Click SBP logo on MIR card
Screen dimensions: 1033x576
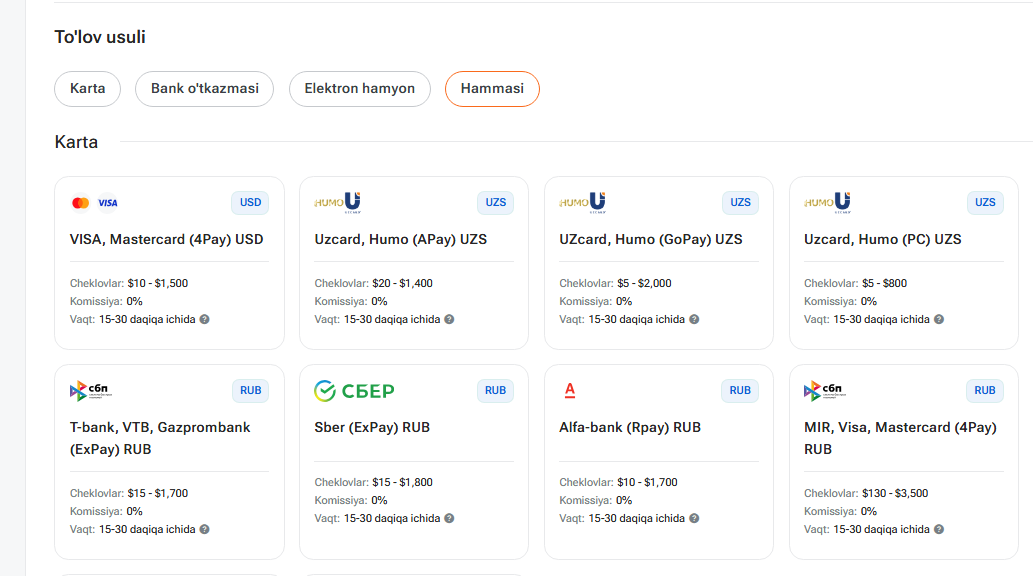[825, 391]
